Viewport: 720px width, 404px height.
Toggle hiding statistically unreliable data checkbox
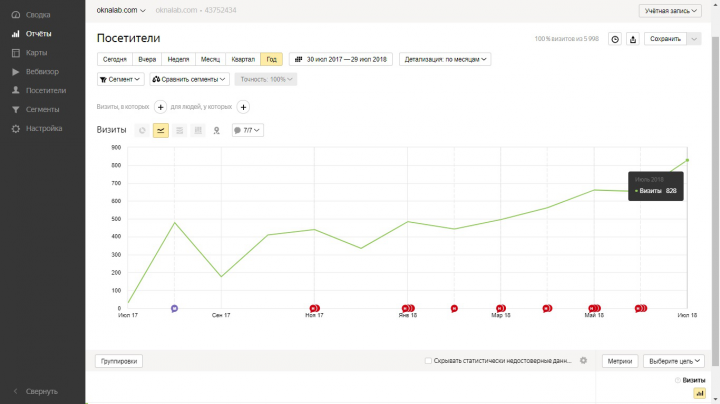428,361
